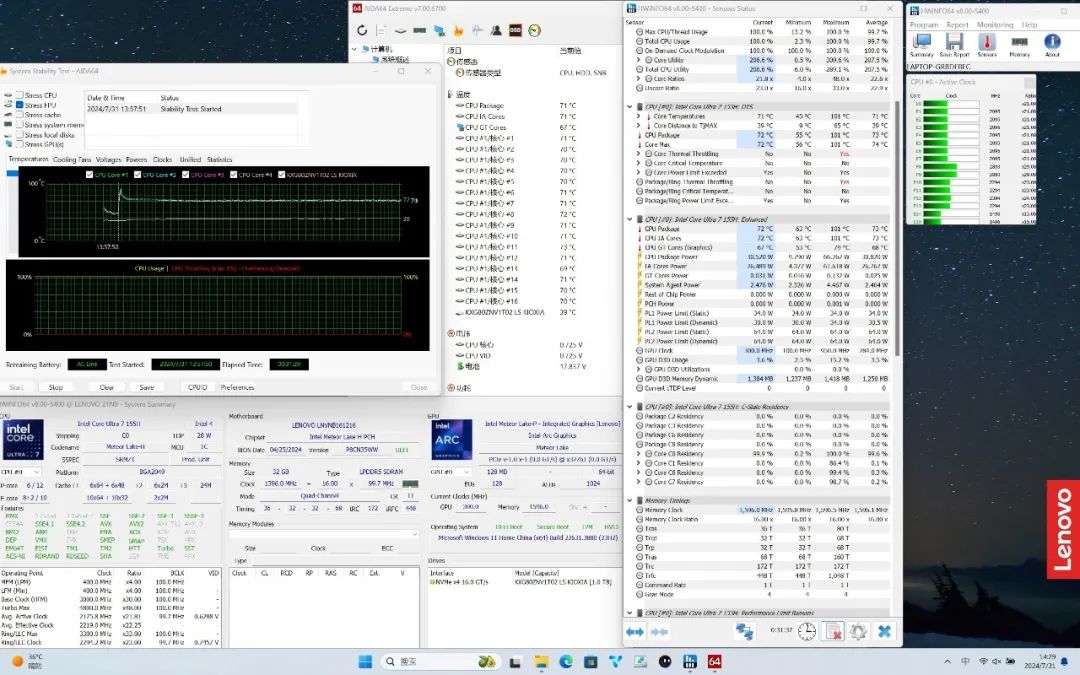Open the HWiNFO Summary icon

(921, 43)
